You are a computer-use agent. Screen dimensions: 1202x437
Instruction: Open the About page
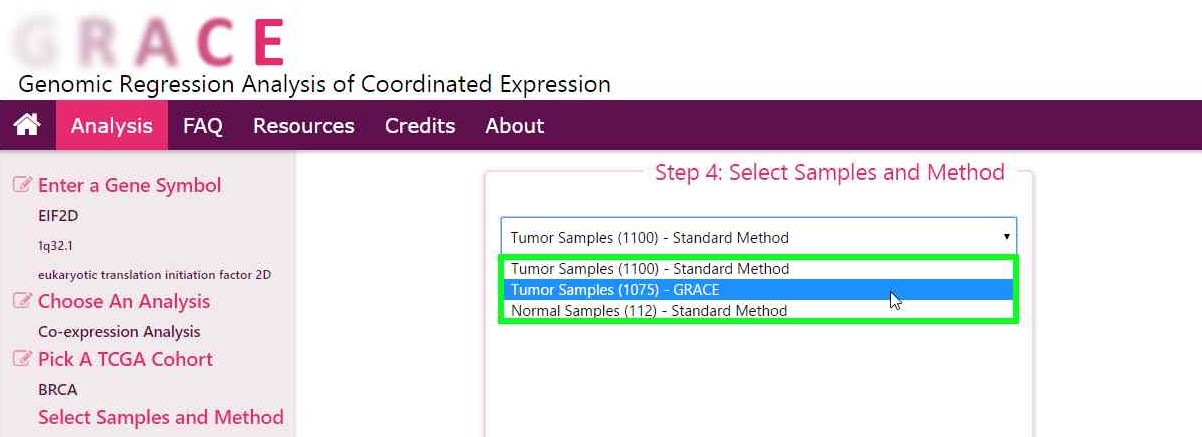coord(514,125)
